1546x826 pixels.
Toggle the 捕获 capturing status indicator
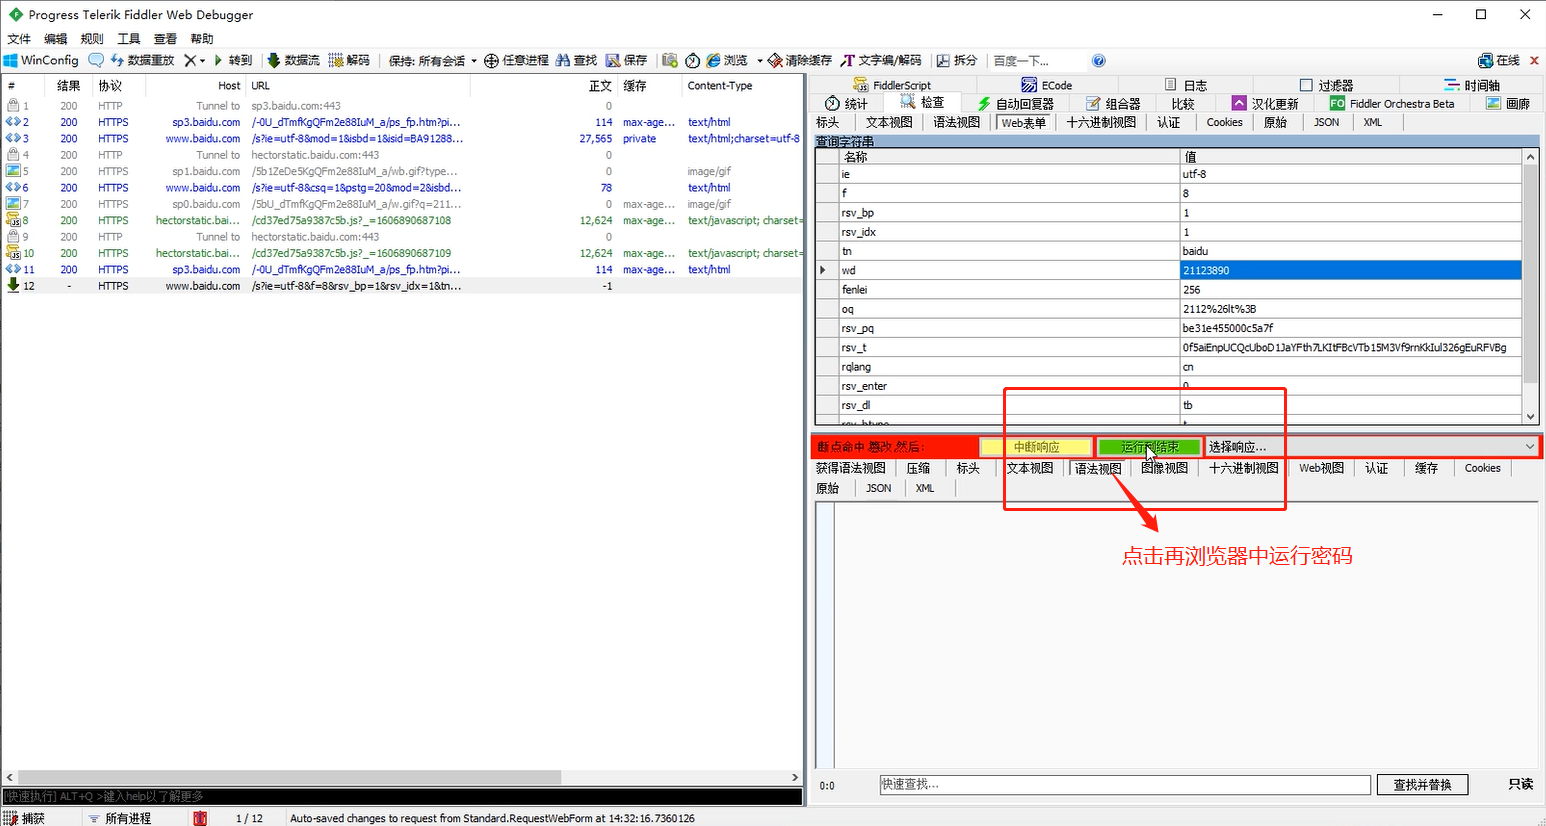pos(25,818)
